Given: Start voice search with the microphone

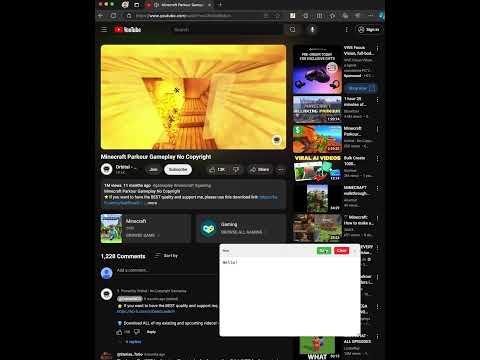Looking at the screenshot, I should point(312,30).
